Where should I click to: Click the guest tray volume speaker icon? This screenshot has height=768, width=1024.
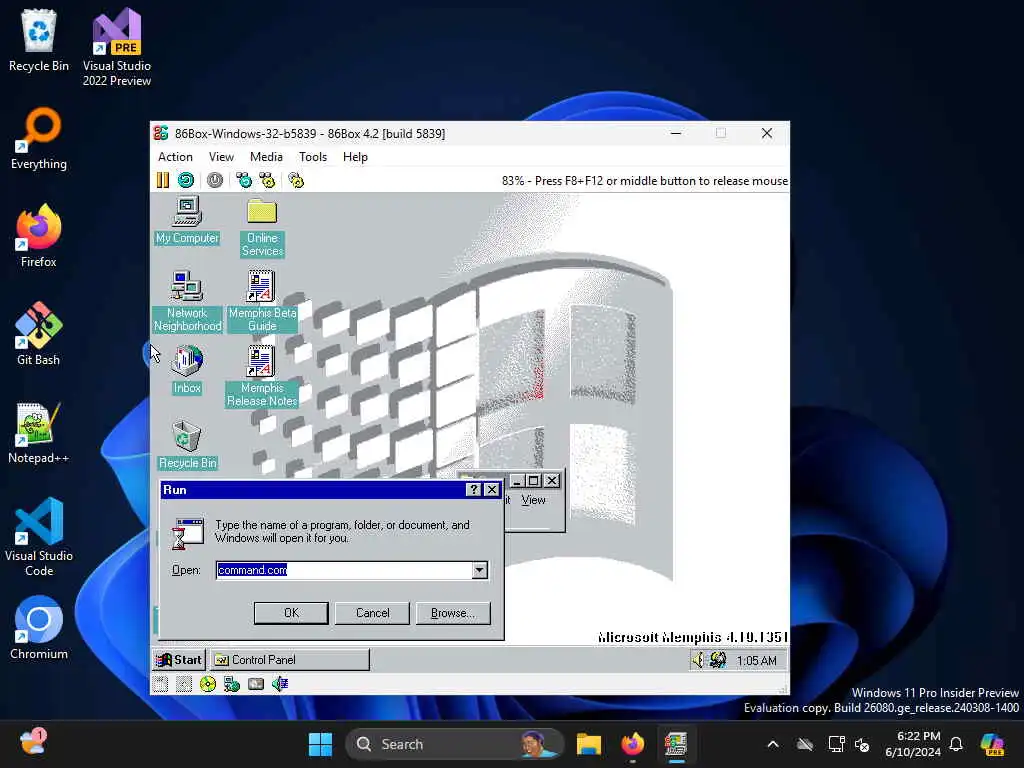point(697,660)
